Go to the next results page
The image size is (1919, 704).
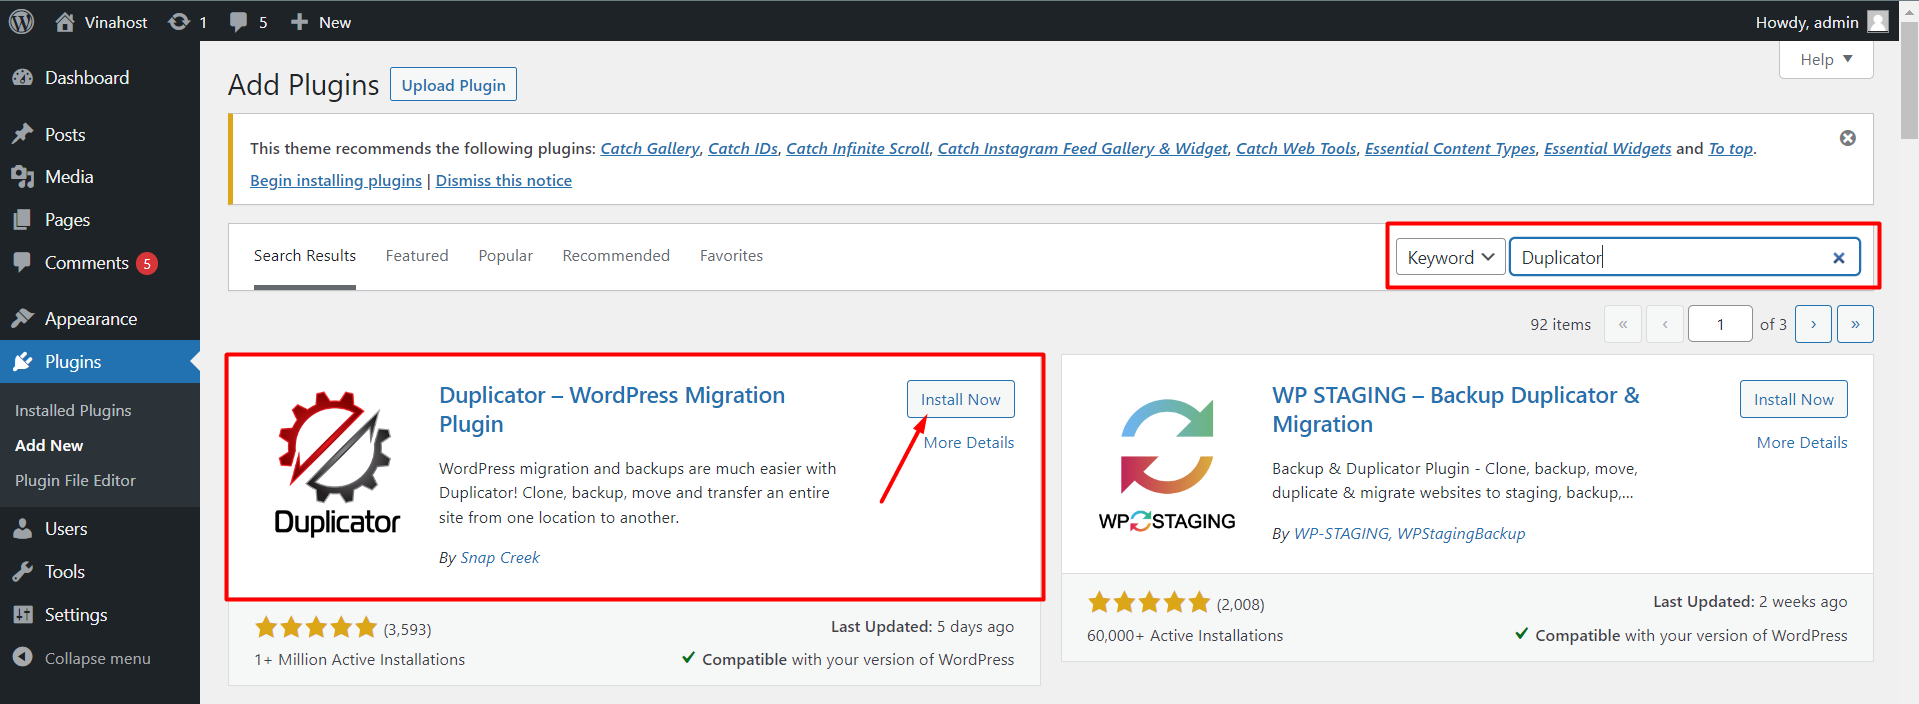click(1813, 324)
